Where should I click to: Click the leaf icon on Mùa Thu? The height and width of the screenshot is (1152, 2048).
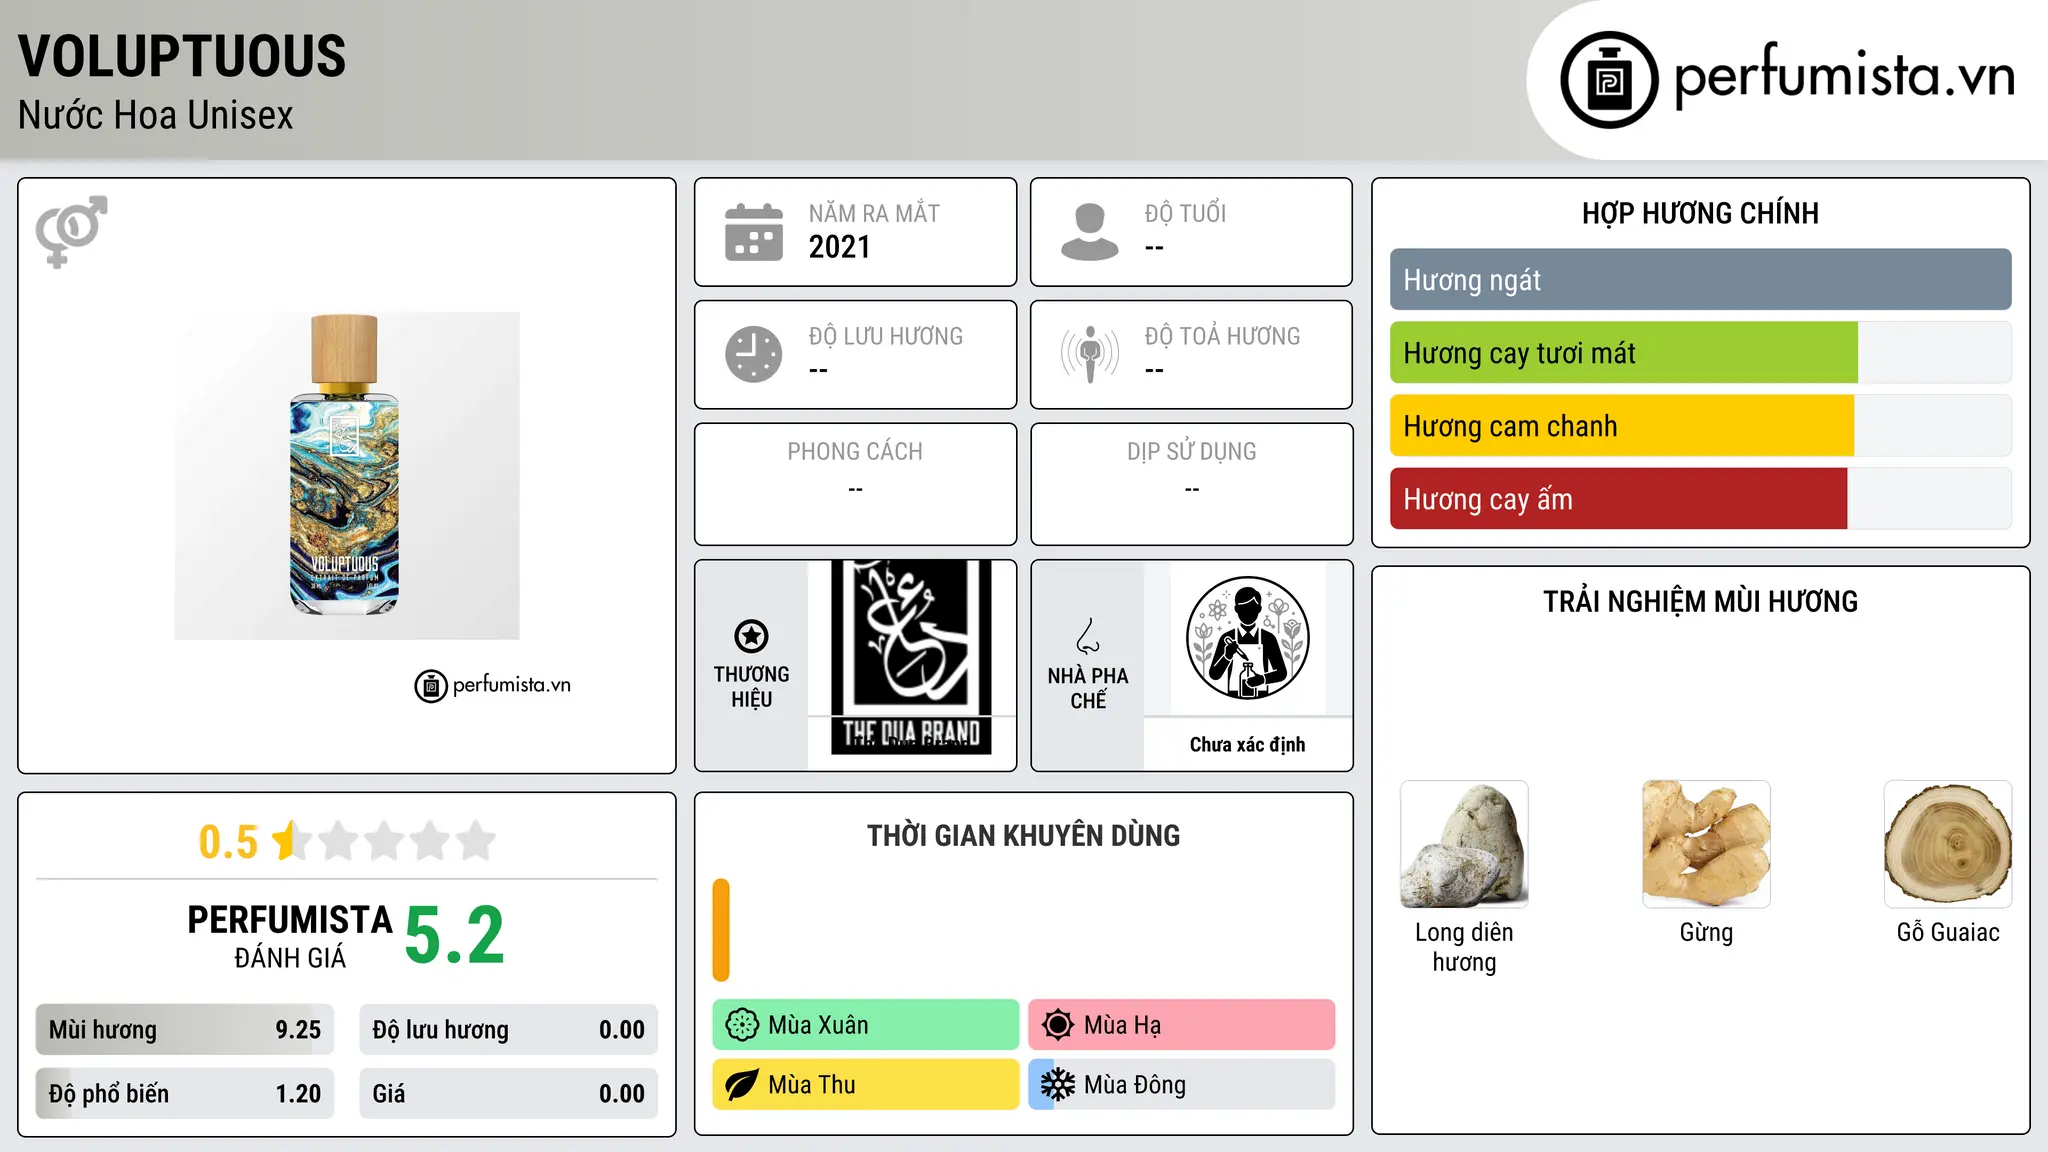[x=742, y=1085]
